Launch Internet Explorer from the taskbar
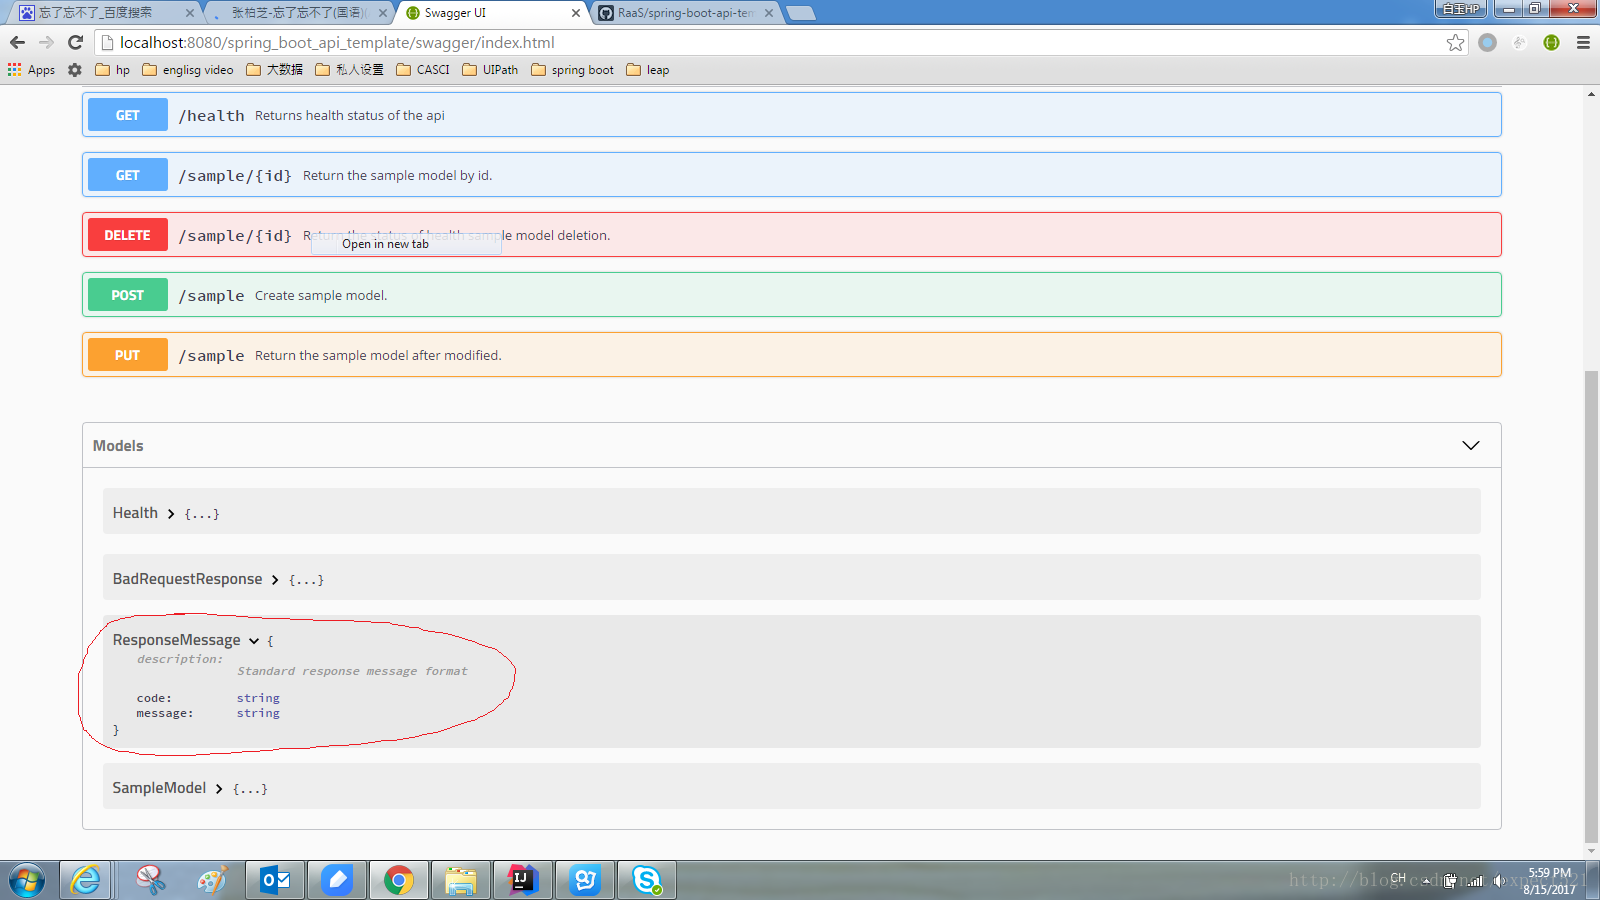 point(86,880)
